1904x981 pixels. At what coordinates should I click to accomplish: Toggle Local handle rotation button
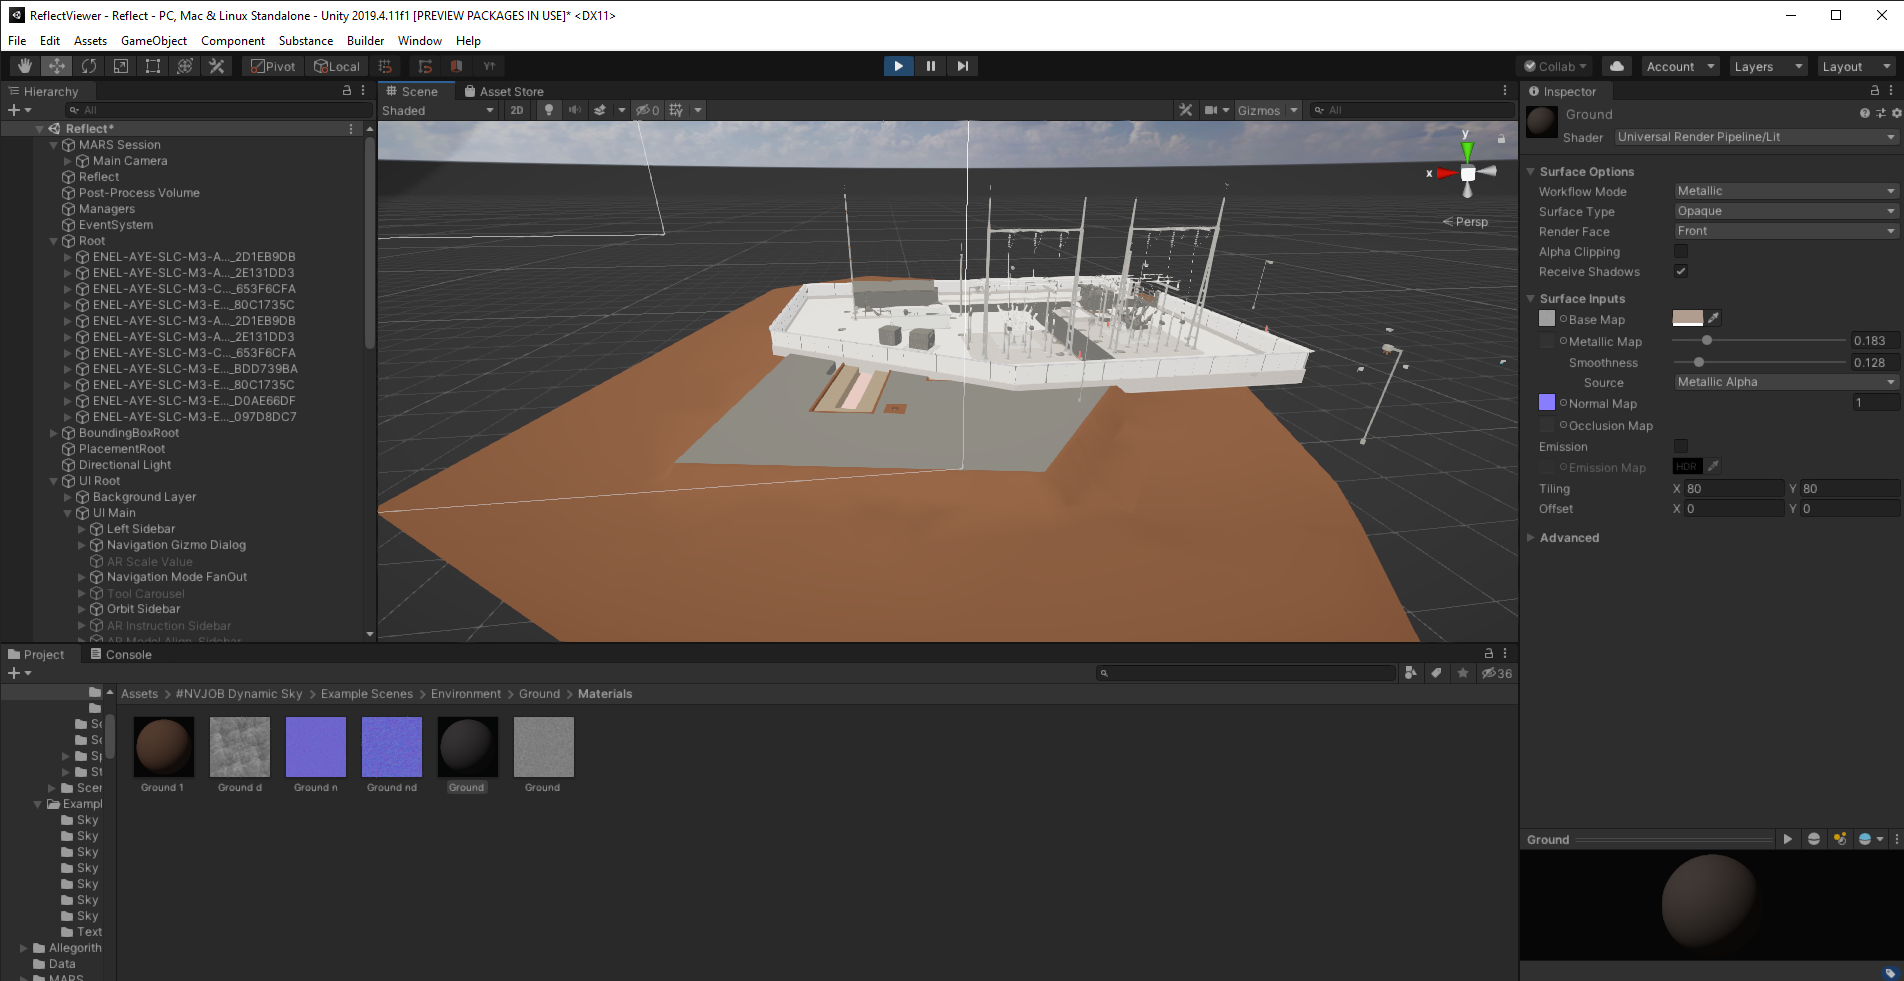pos(337,66)
